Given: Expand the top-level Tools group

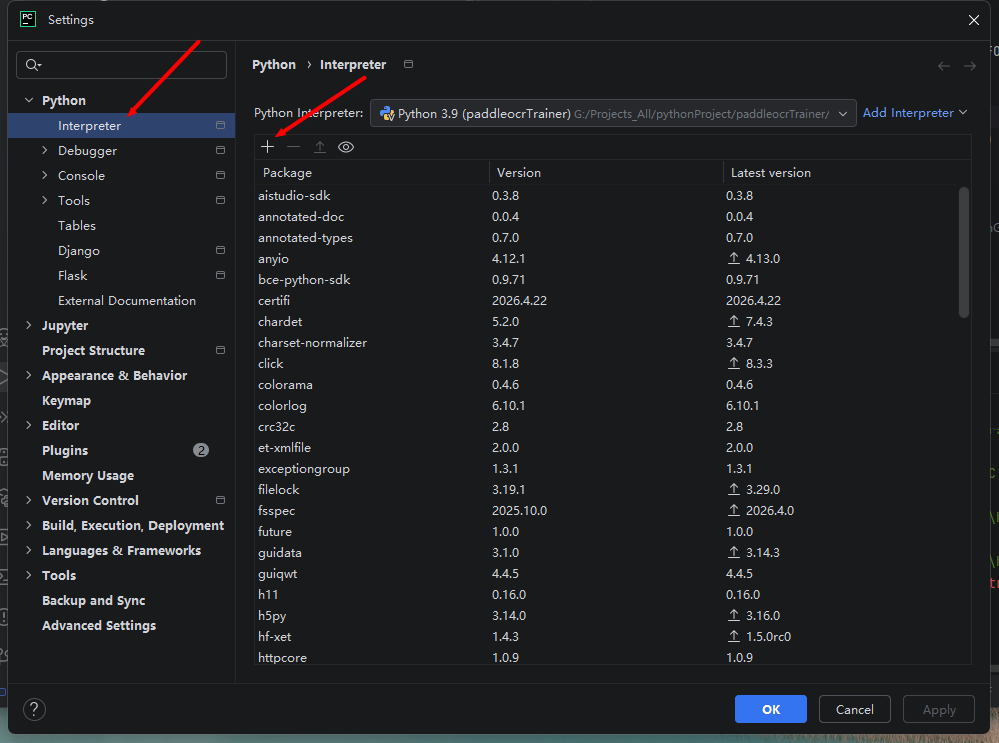Looking at the screenshot, I should (29, 575).
